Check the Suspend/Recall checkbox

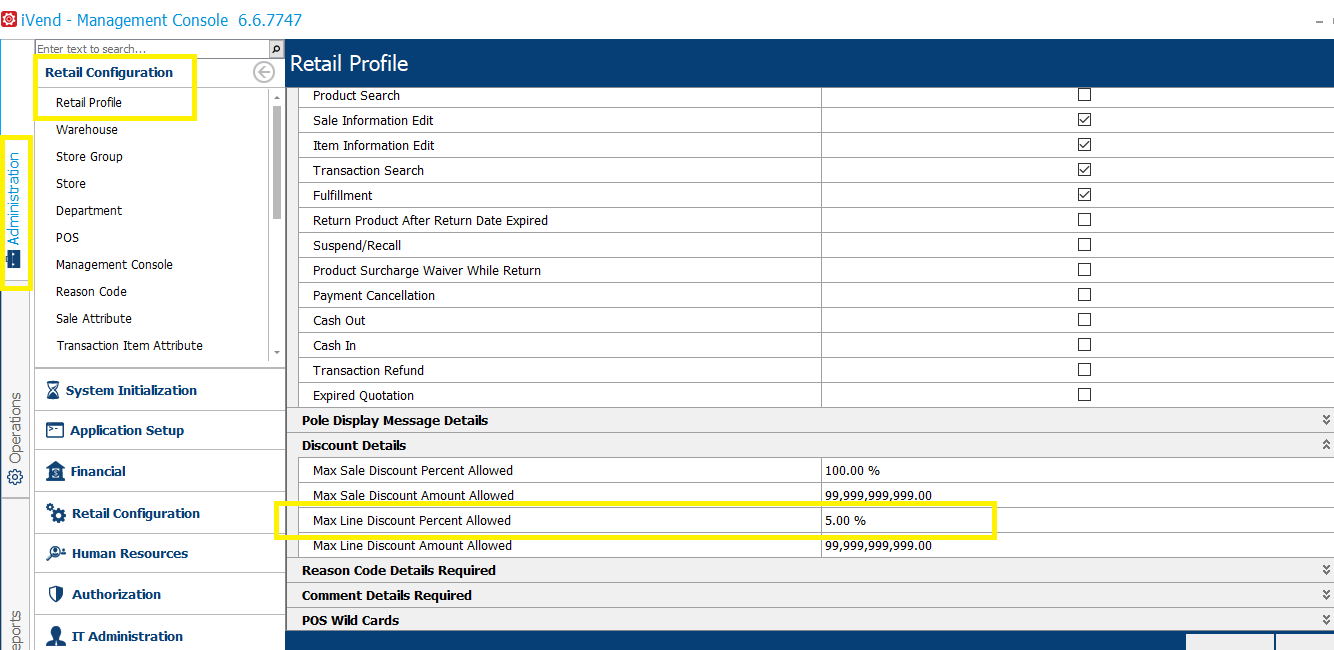(x=1084, y=245)
